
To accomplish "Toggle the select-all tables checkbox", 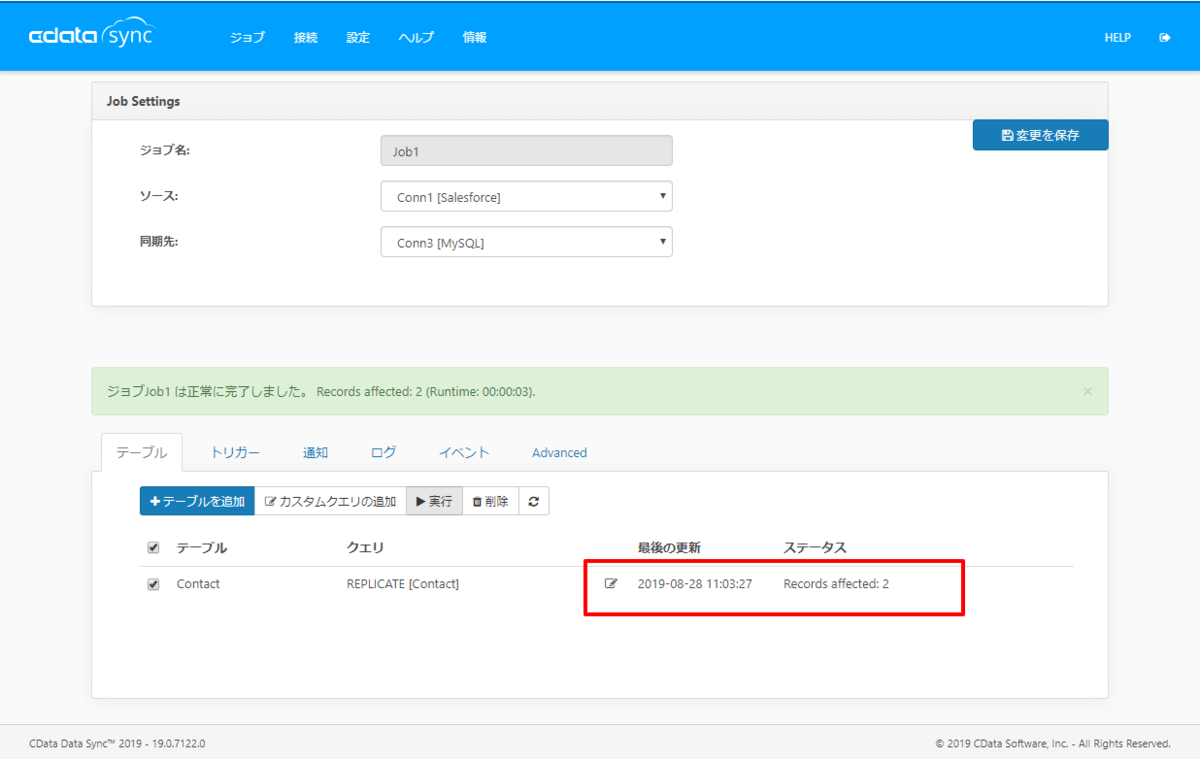I will coord(153,548).
